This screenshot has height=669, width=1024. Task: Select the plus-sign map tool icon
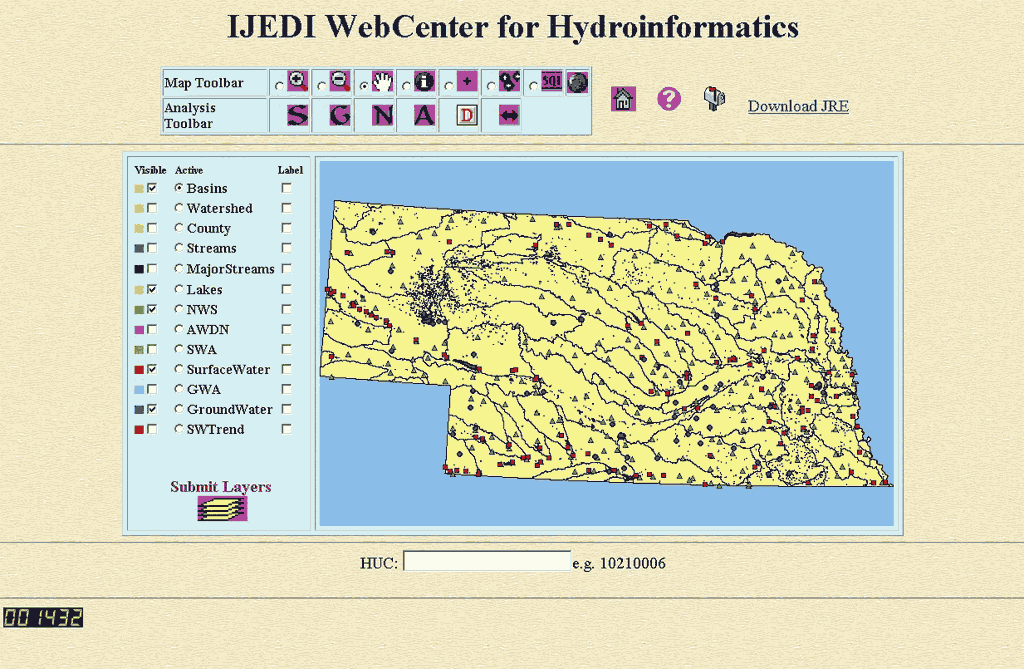pyautogui.click(x=467, y=82)
